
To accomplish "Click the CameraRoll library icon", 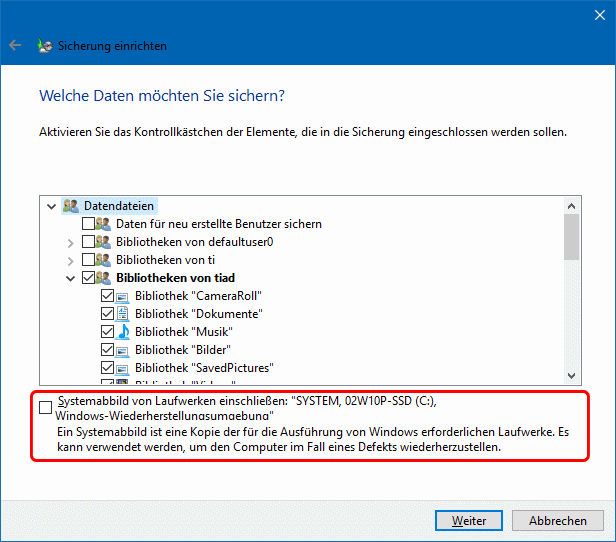I will pos(123,296).
